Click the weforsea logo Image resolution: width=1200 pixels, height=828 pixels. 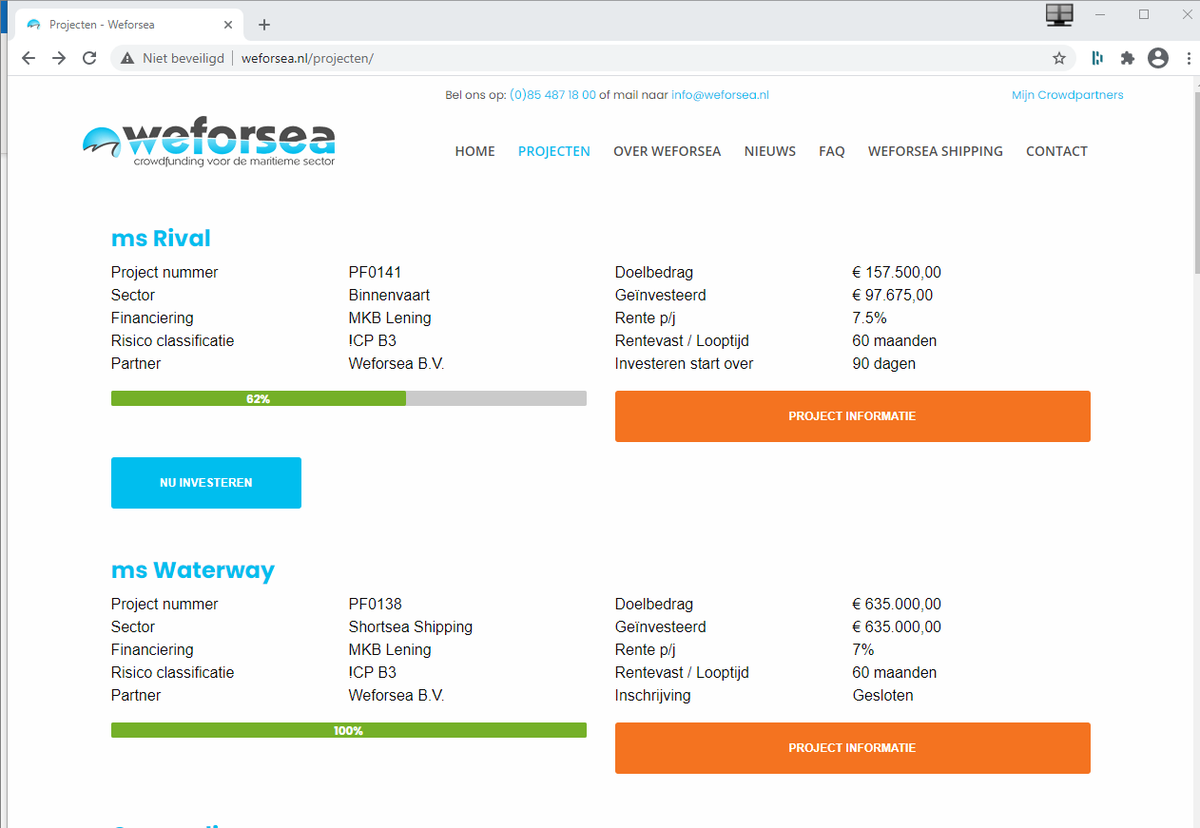[209, 144]
